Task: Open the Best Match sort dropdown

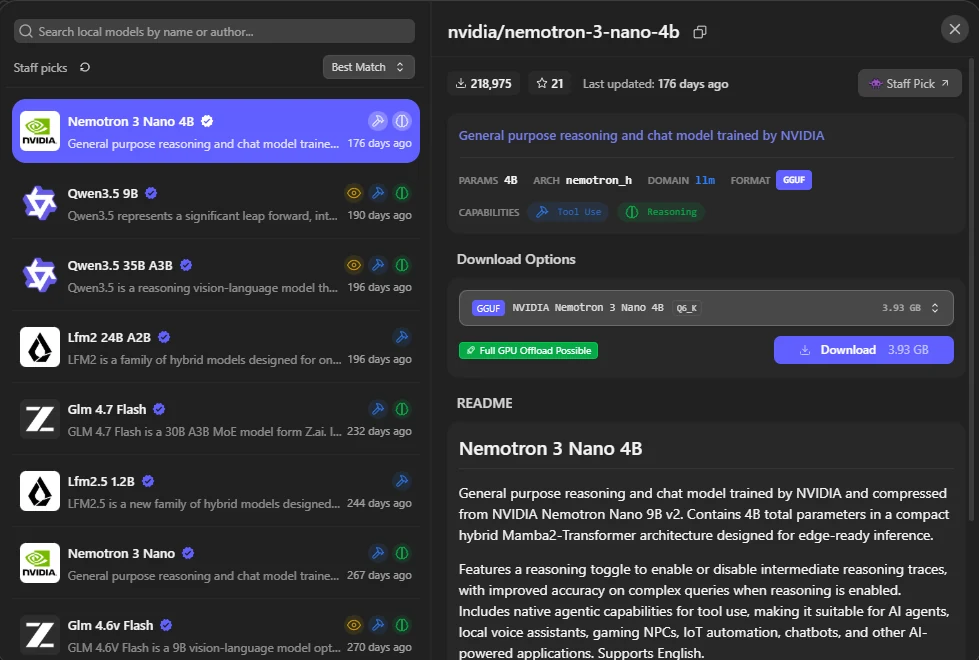Action: click(368, 67)
